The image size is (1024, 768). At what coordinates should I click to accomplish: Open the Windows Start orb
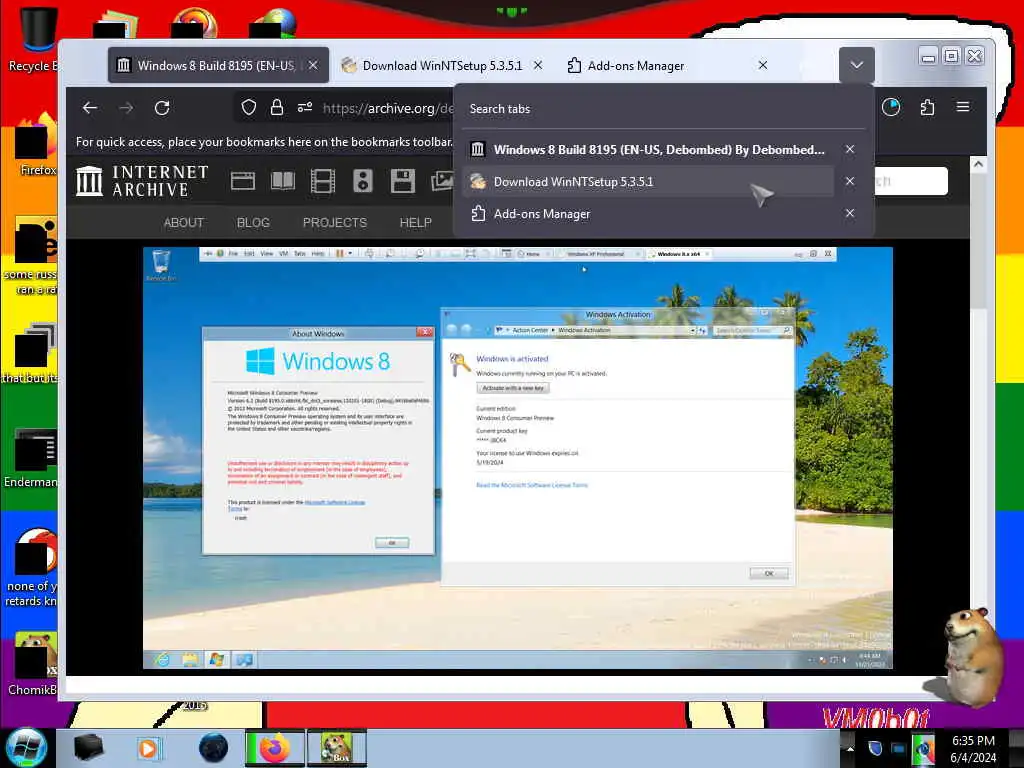[x=26, y=748]
